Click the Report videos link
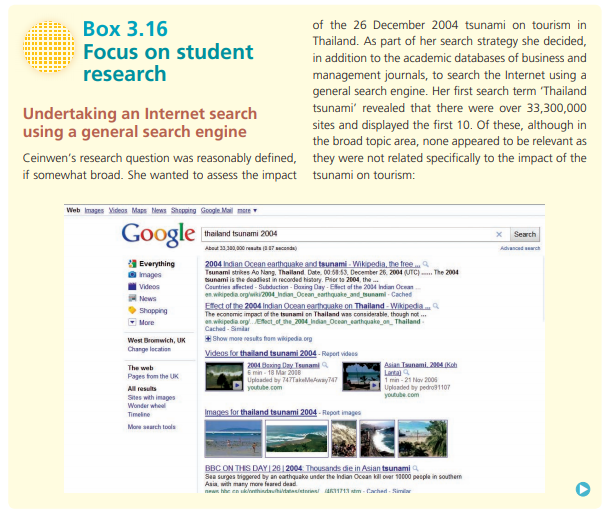The height and width of the screenshot is (509, 603). [x=340, y=354]
